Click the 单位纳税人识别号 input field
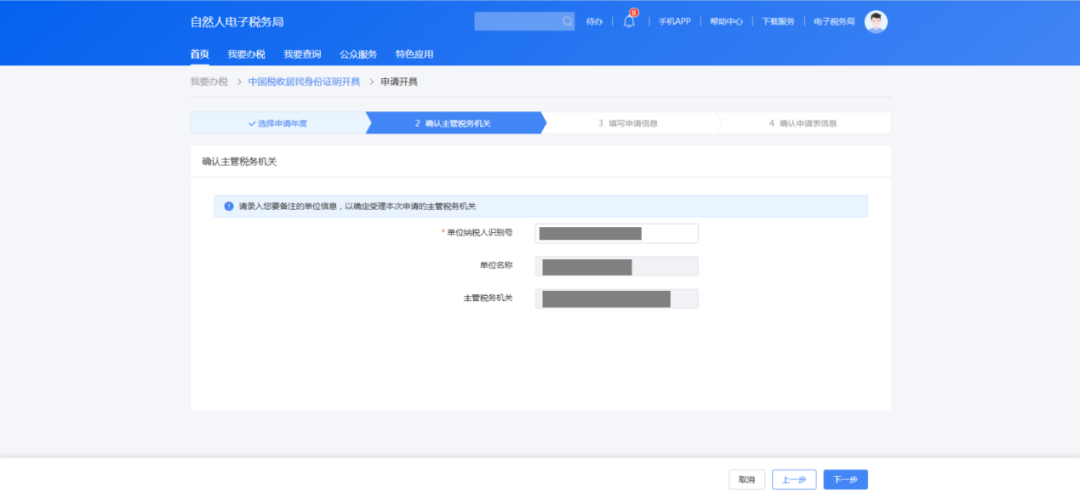The image size is (1080, 500). (x=616, y=233)
